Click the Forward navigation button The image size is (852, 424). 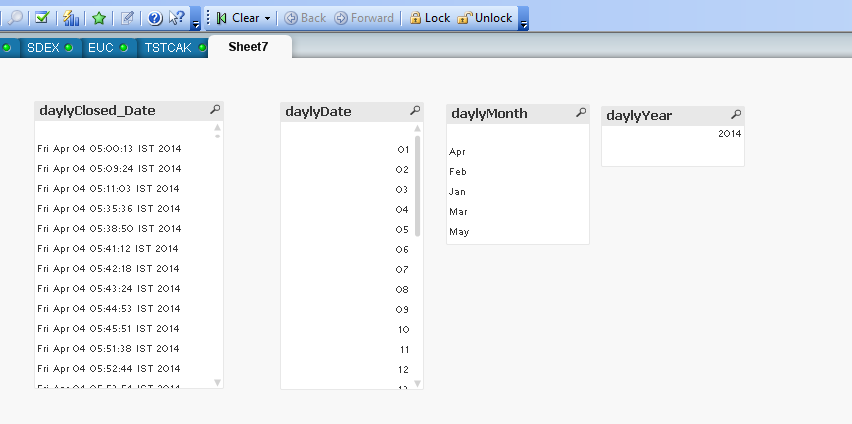coord(364,18)
